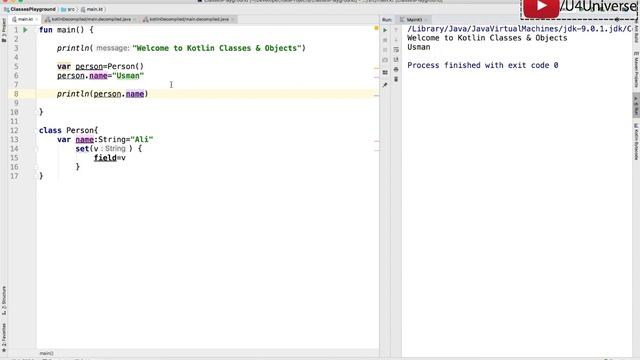Click the yellow warning marker at top of editor

point(376,28)
